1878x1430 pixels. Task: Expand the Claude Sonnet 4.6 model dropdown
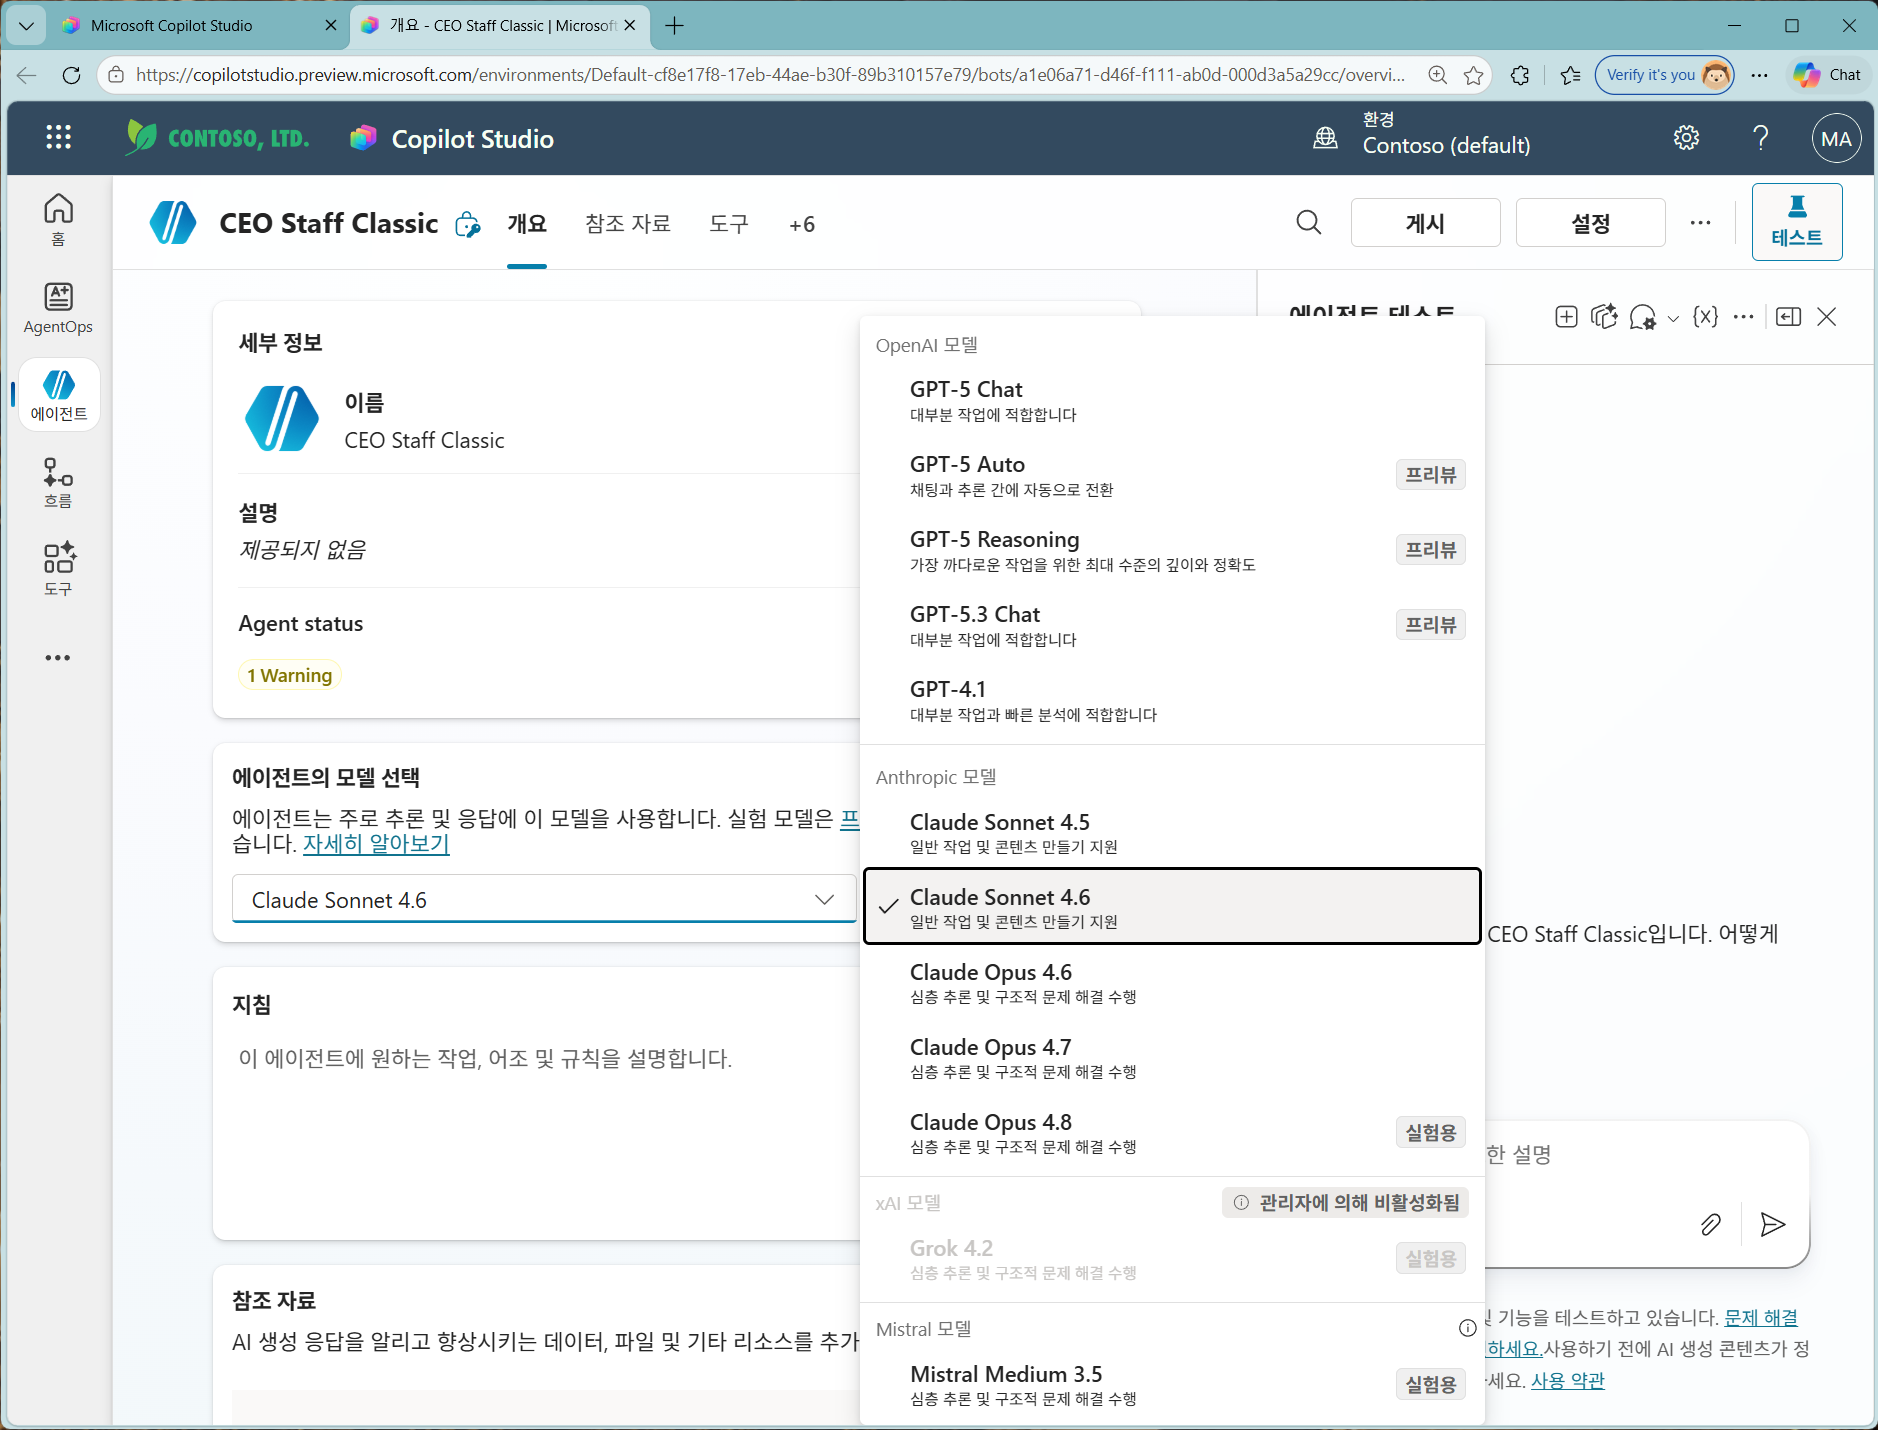544,900
